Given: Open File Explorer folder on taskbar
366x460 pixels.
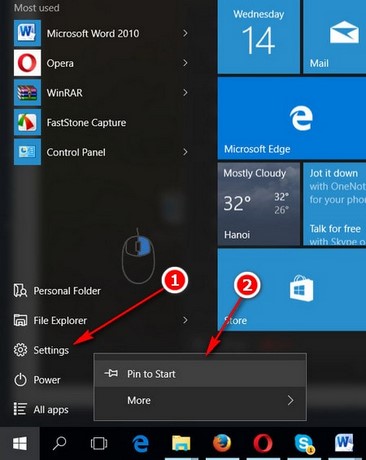Looking at the screenshot, I should tap(181, 443).
